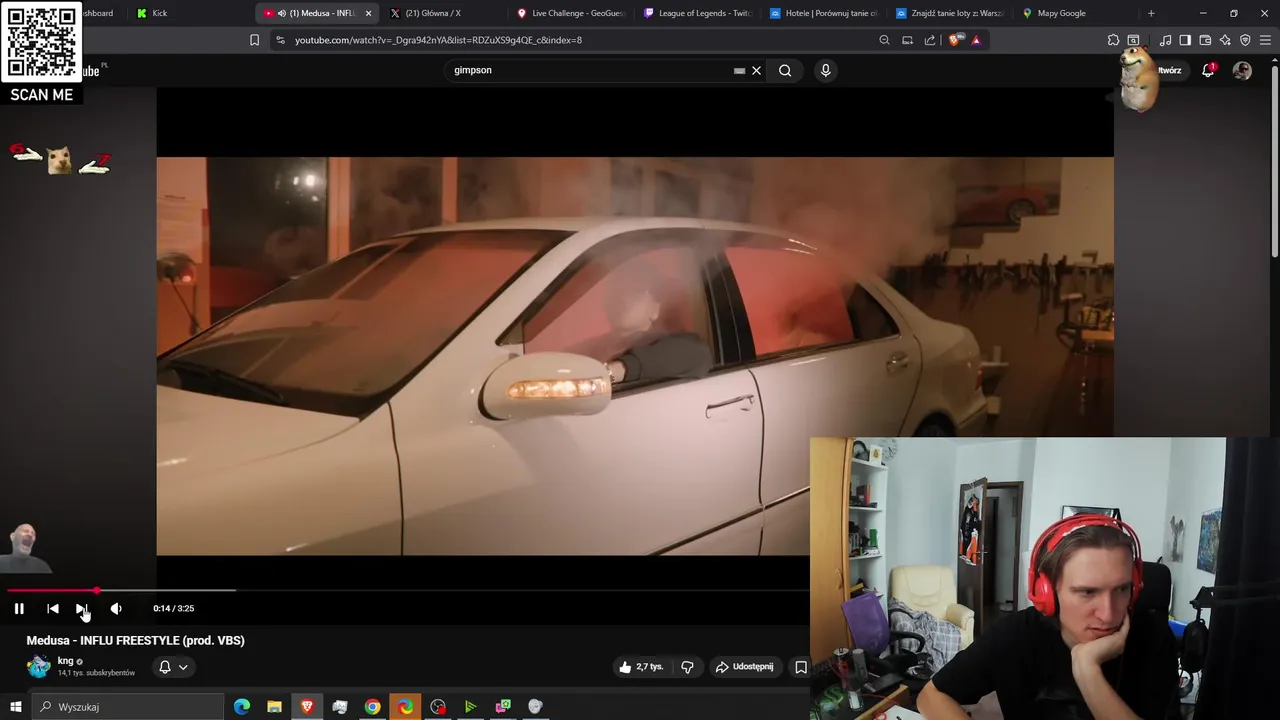This screenshot has width=1280, height=720.
Task: Open Brave VPN shield icon
Action: [1245, 40]
